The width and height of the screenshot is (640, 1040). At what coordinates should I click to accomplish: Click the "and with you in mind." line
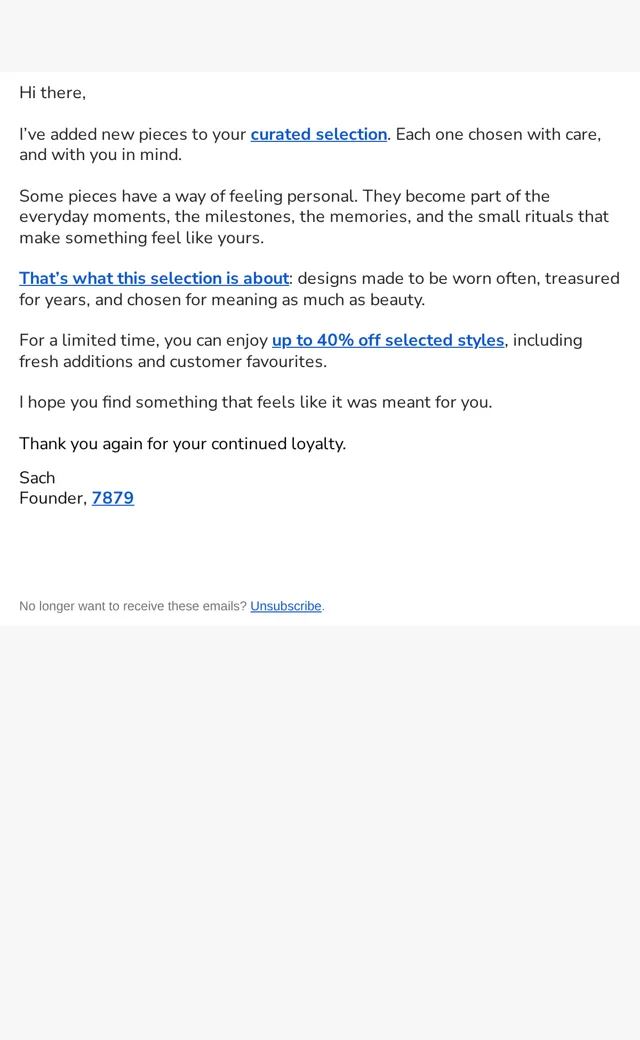(100, 155)
